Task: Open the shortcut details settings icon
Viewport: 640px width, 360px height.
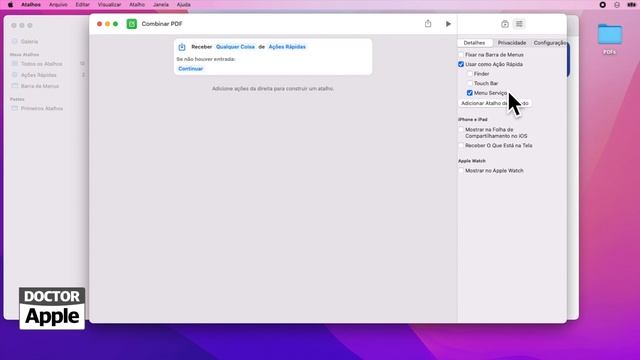Action: pyautogui.click(x=519, y=24)
